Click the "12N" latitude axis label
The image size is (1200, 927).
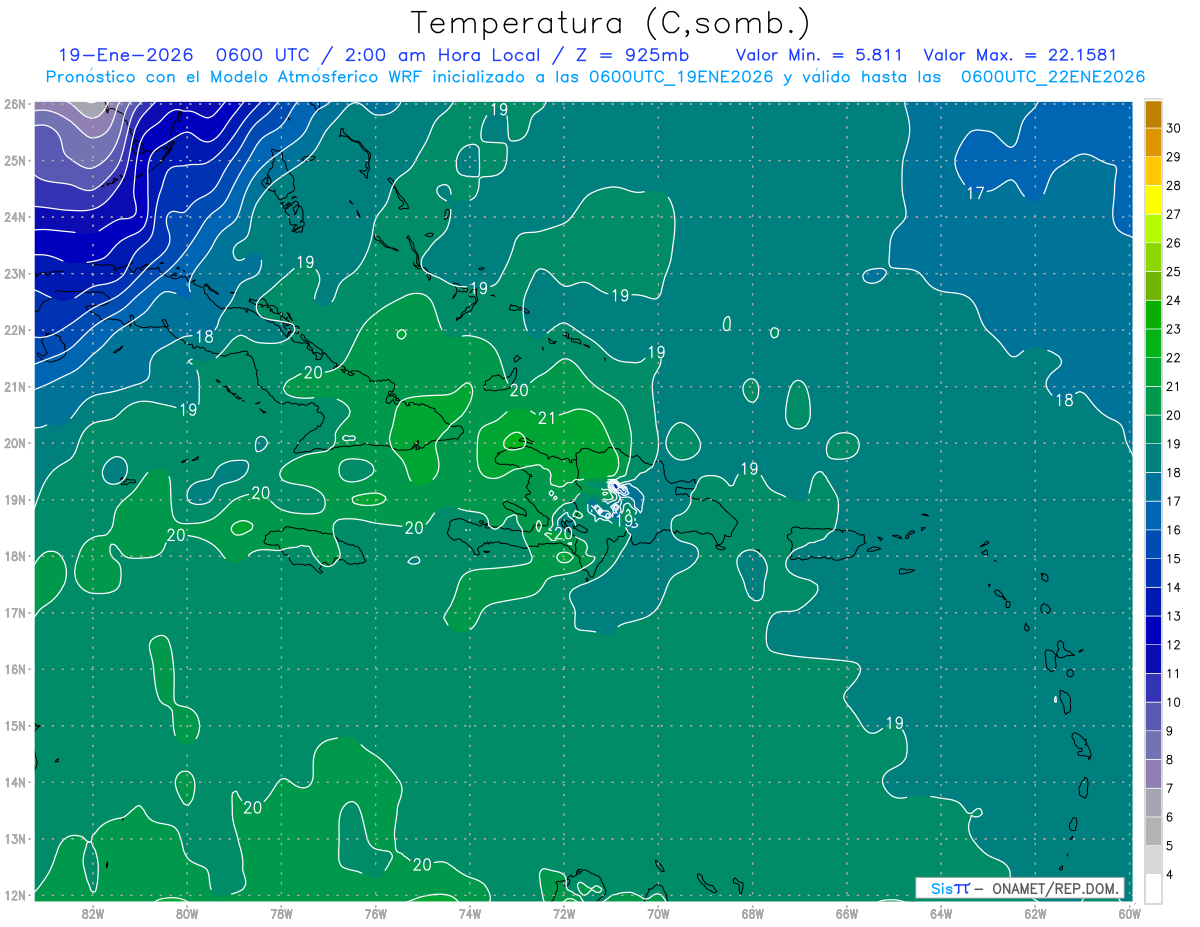15,895
